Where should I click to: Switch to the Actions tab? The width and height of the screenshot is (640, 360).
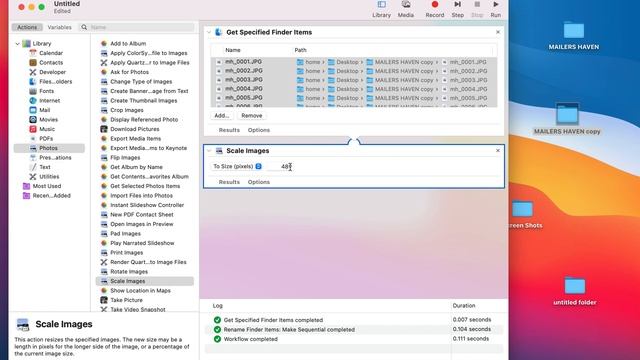[27, 27]
